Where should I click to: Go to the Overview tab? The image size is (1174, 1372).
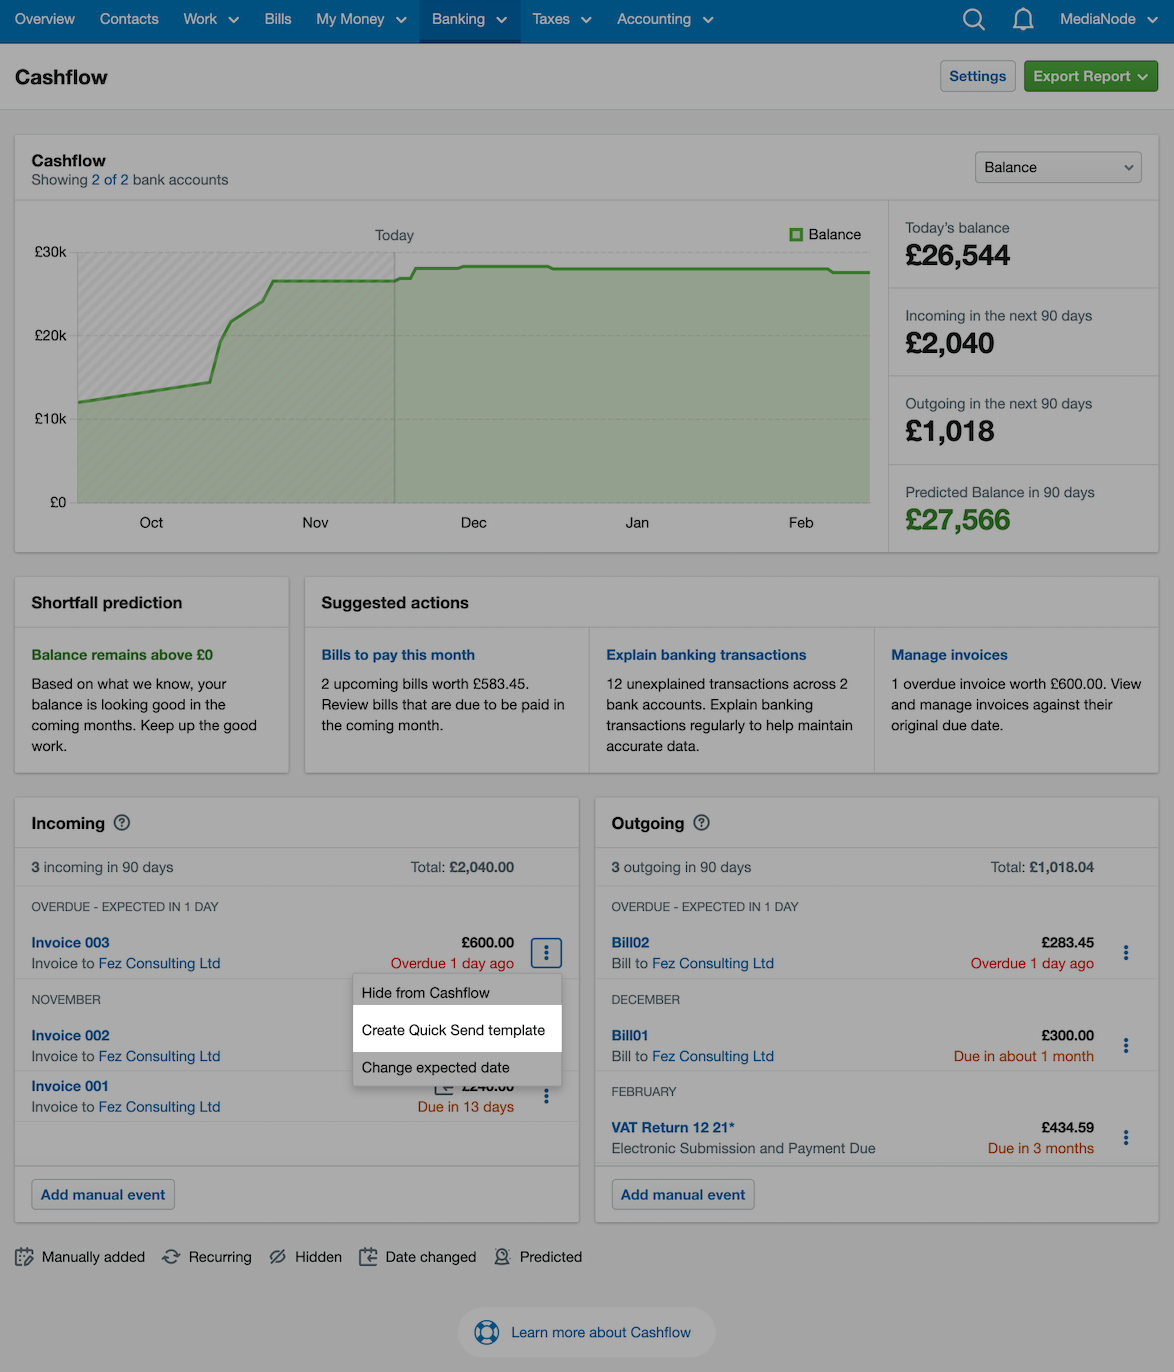[45, 19]
